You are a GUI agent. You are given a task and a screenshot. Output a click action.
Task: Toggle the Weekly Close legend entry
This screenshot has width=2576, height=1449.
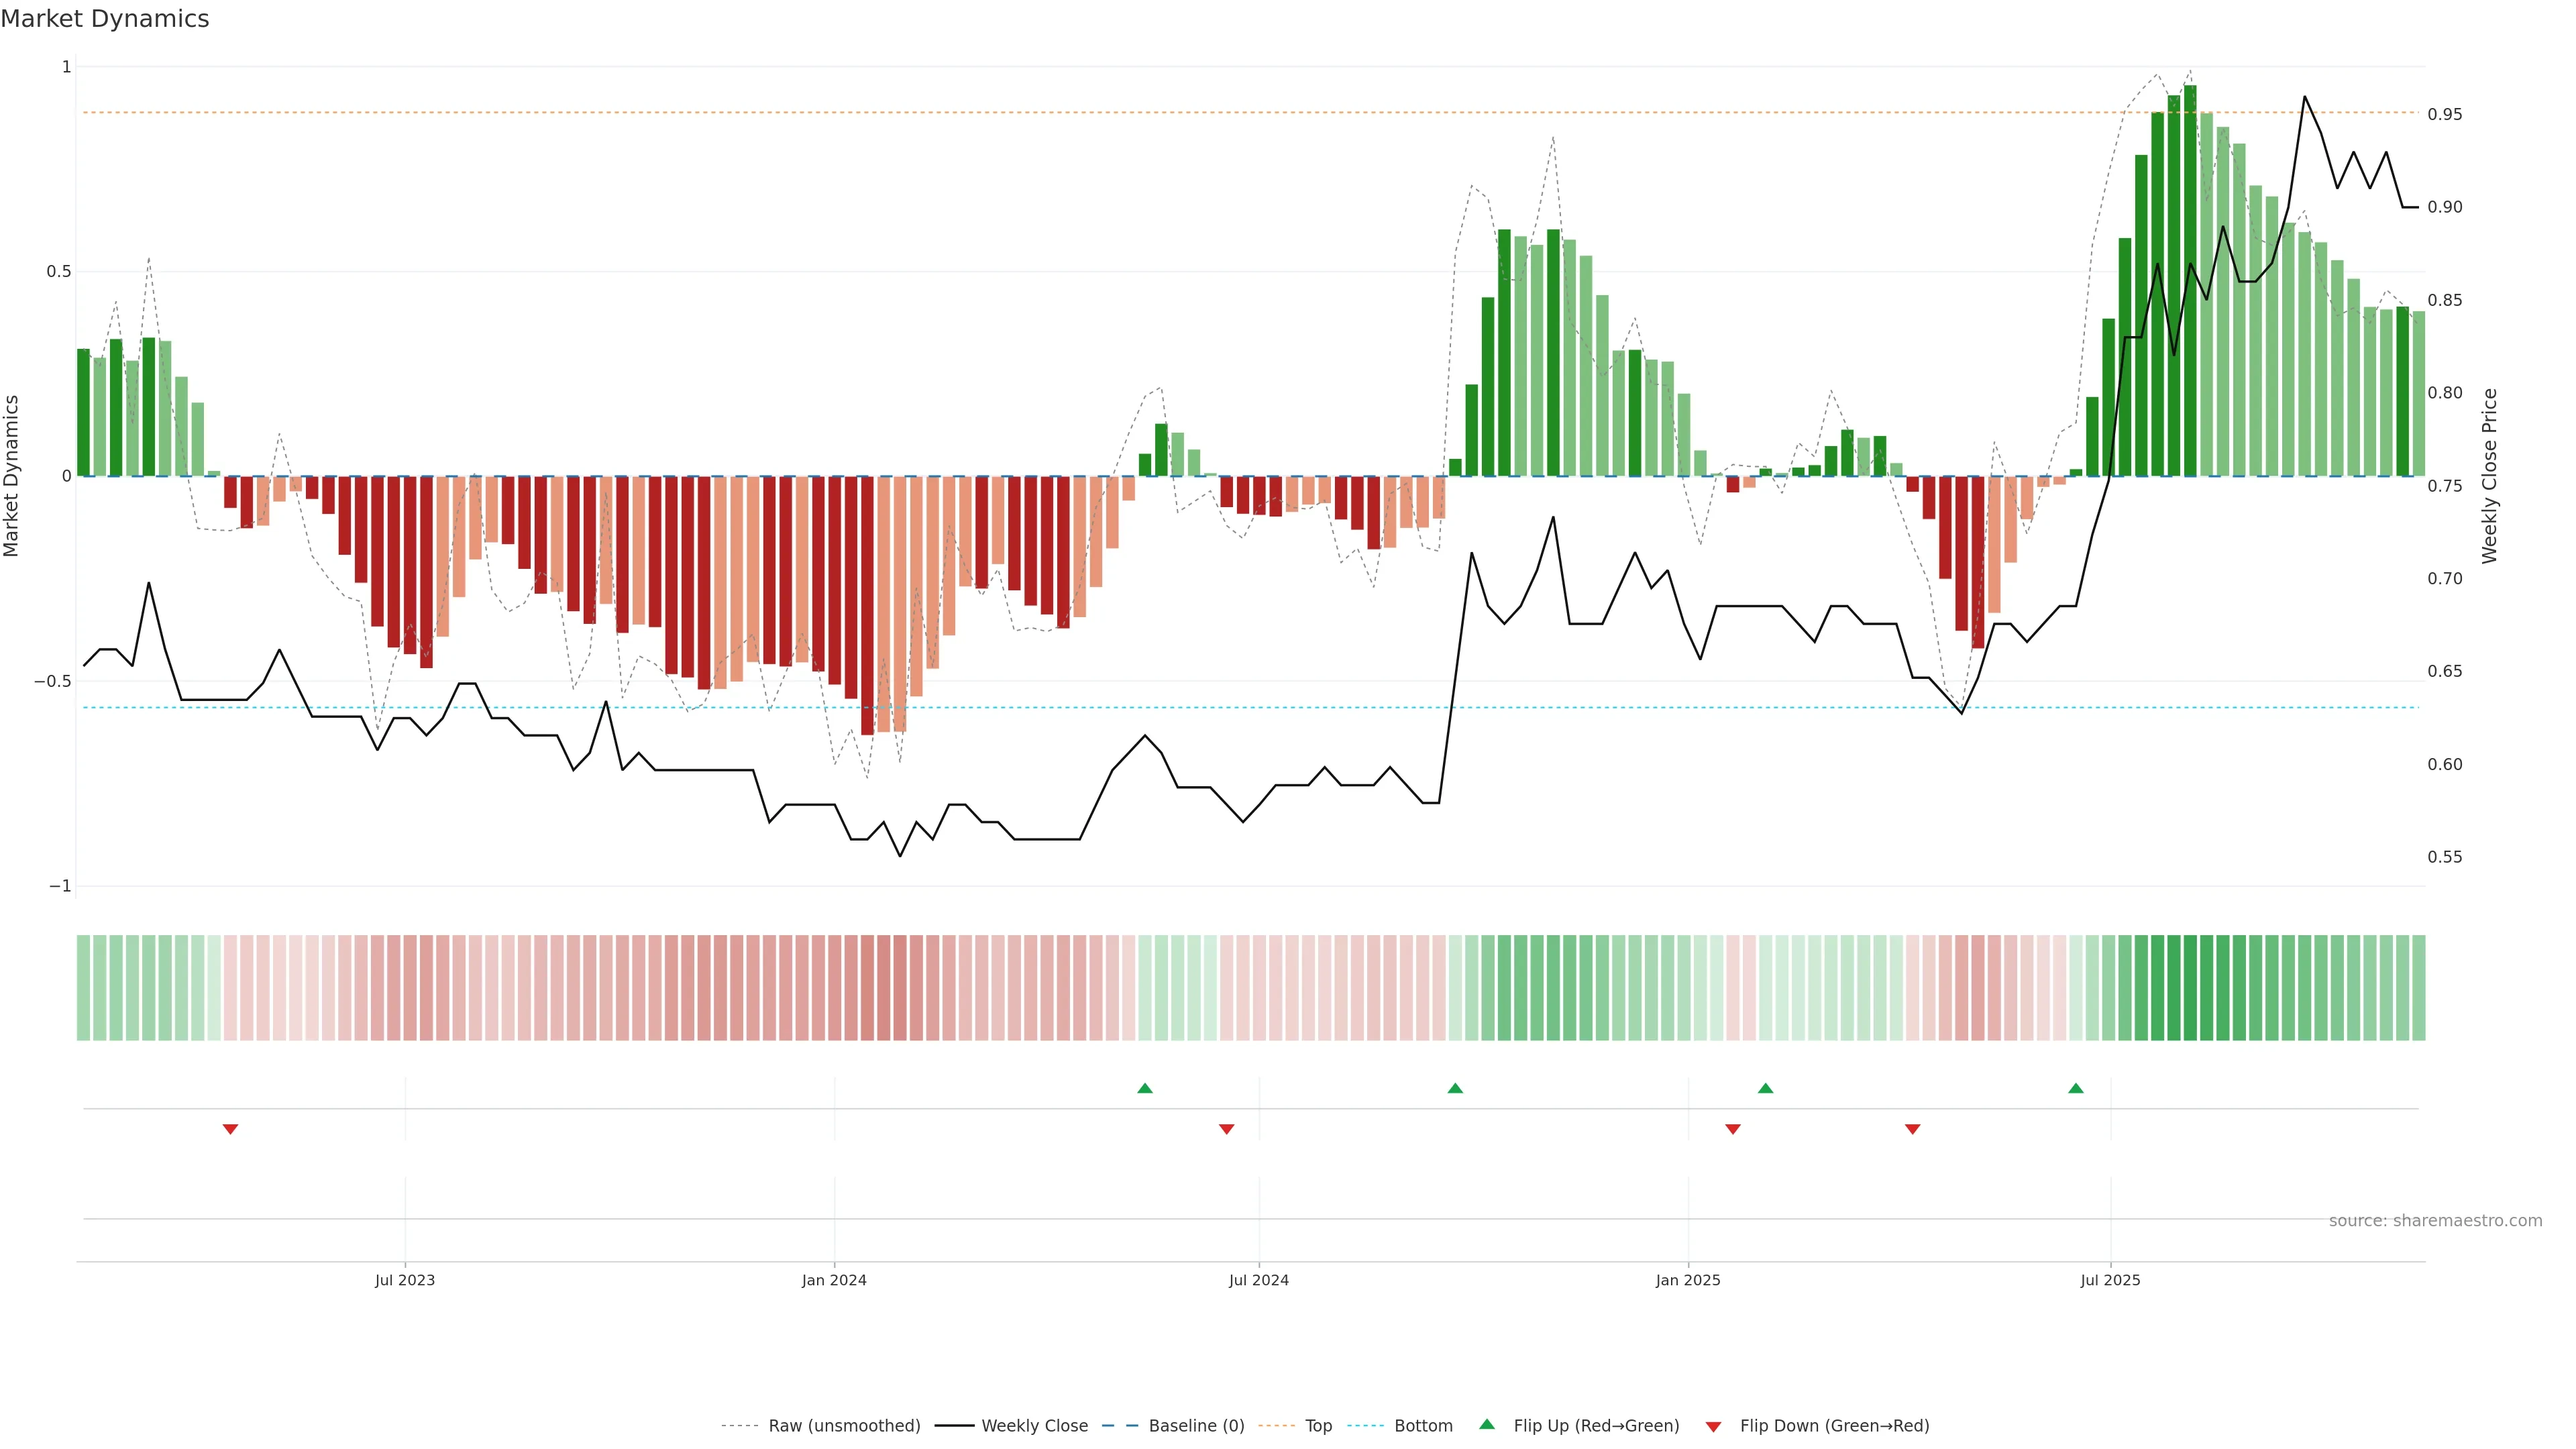[1034, 1425]
